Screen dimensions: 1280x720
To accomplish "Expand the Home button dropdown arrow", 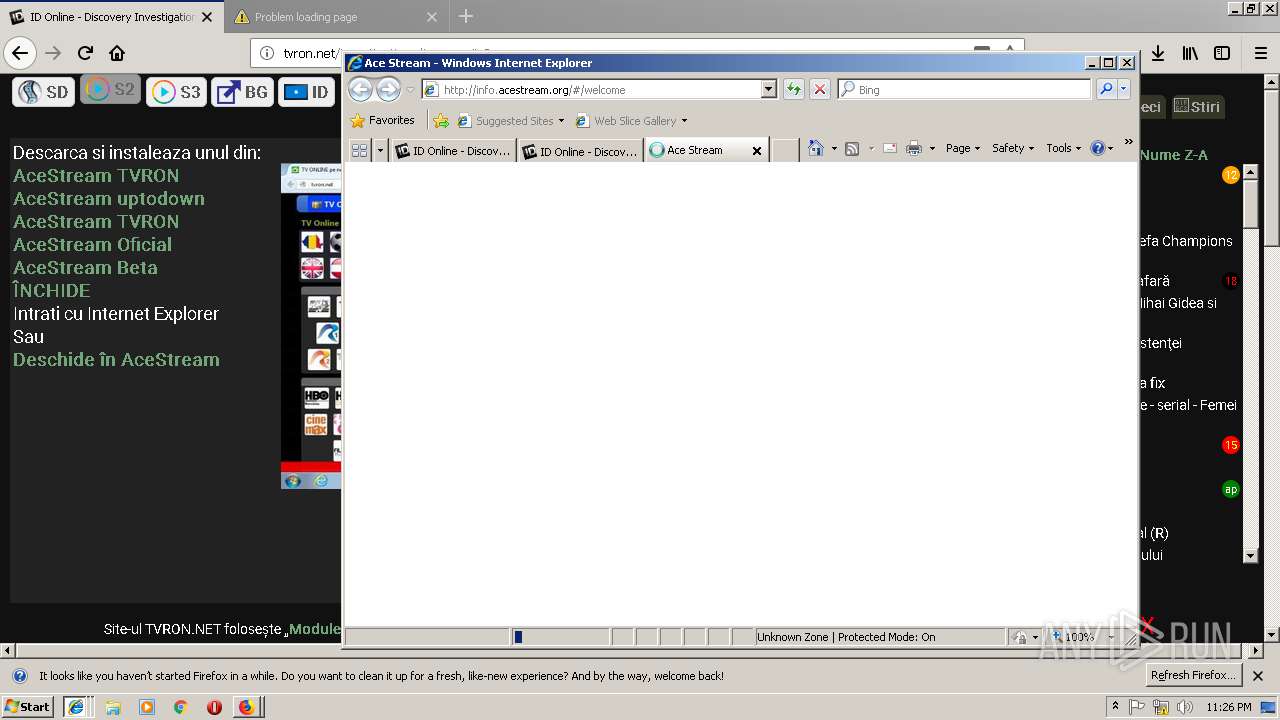I will (x=834, y=148).
